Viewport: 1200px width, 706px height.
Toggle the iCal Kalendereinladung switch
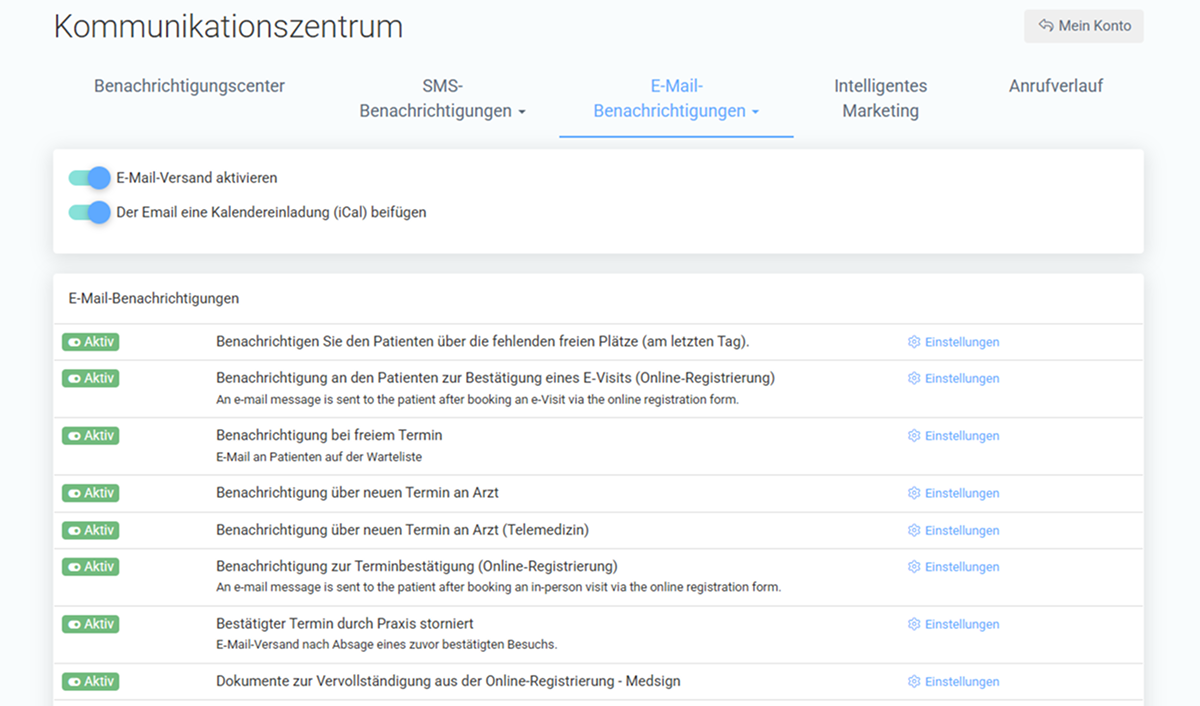89,212
